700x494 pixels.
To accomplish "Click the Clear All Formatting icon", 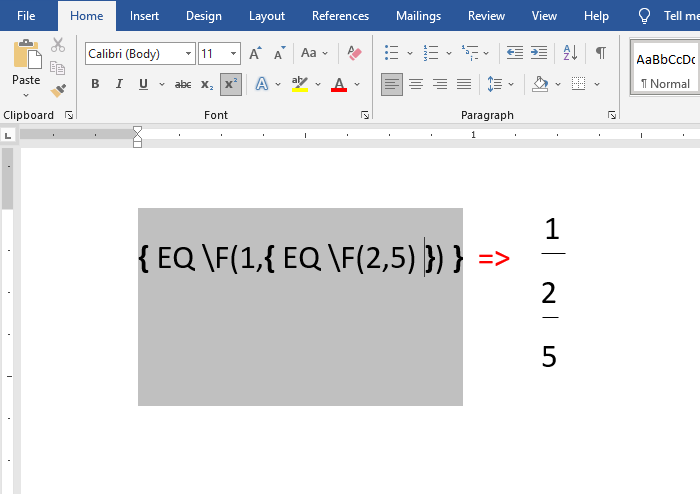I will (354, 53).
